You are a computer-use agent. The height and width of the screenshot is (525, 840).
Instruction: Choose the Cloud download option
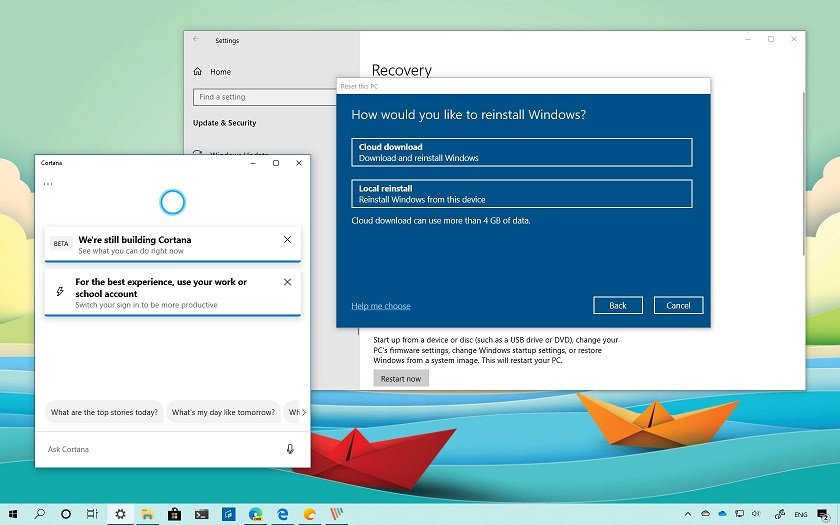[521, 152]
